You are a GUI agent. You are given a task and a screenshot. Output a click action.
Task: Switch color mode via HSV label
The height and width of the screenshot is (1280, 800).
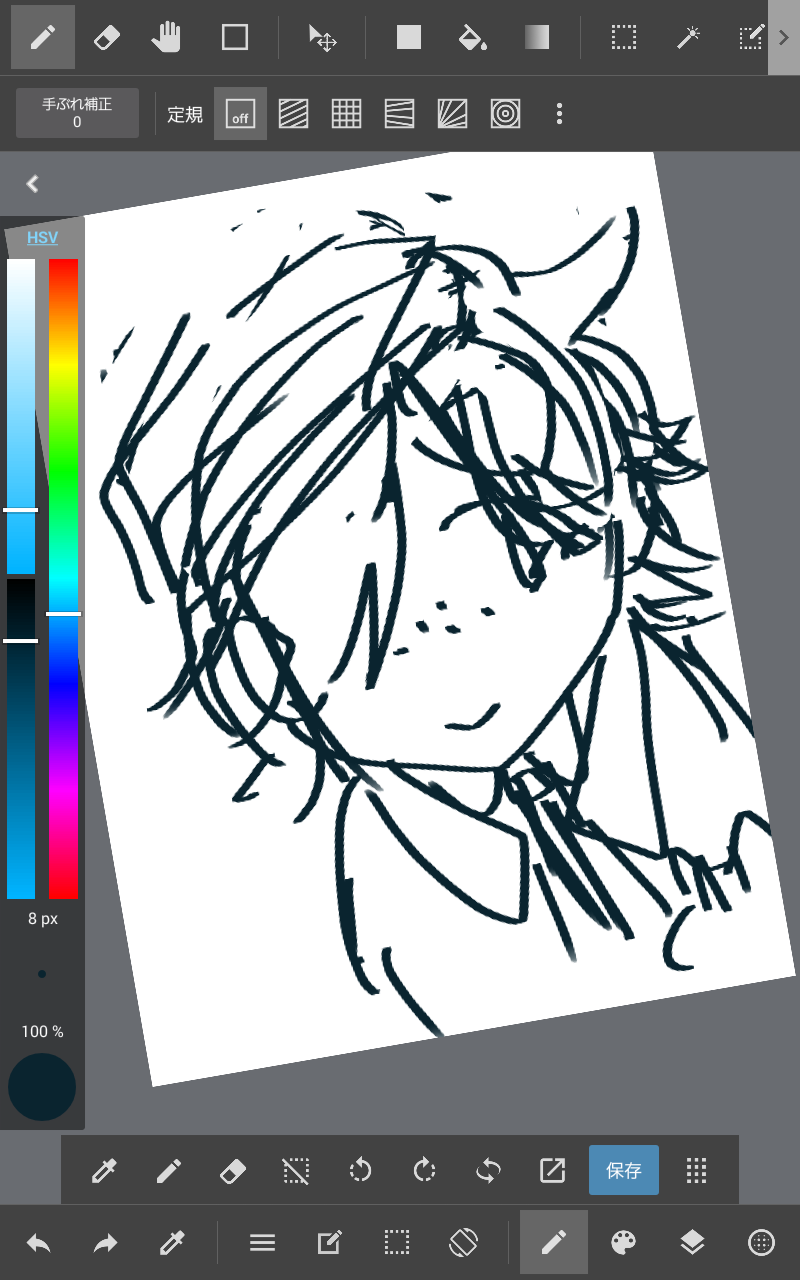pyautogui.click(x=42, y=237)
